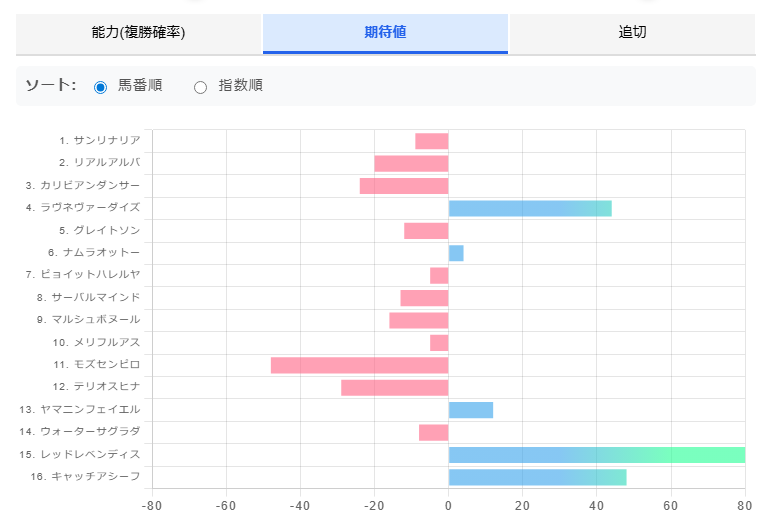The width and height of the screenshot is (764, 518).
Task: Click the pink bar for horse 5 グレイトソン
Action: (426, 231)
